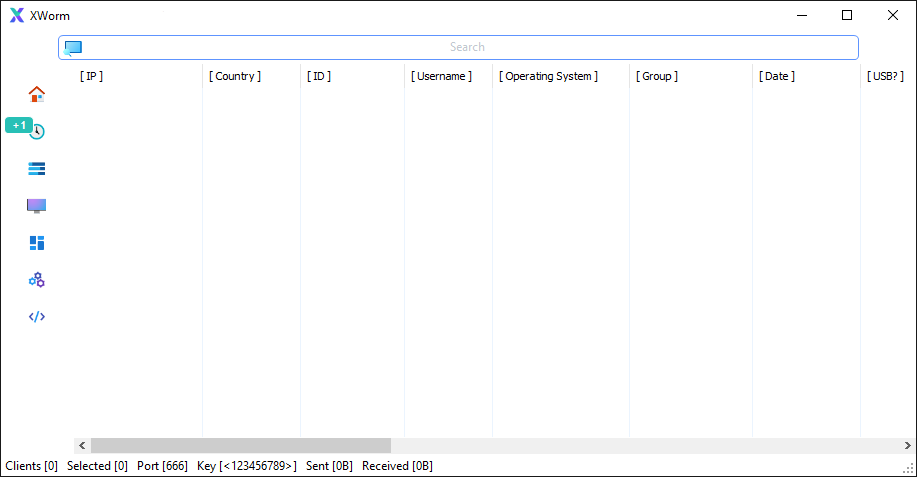
Task: Click the horizontal scrollbar left arrow
Action: 81,445
